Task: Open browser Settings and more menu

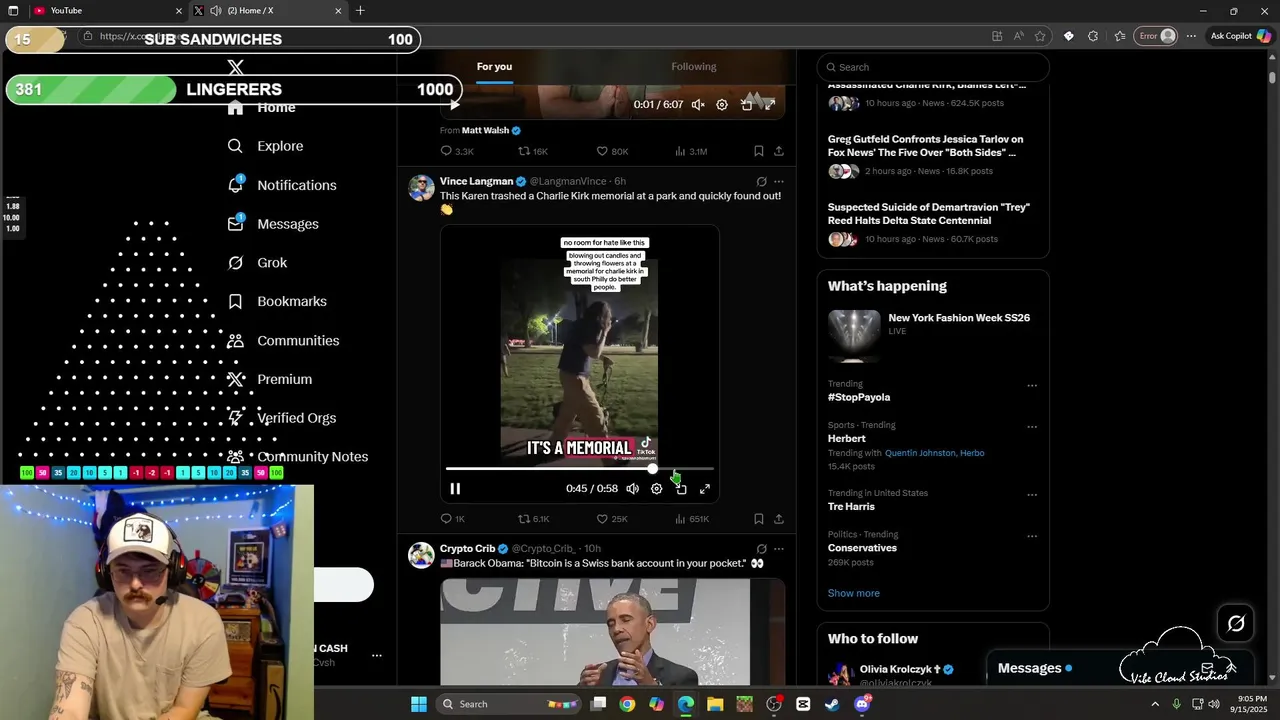Action: (x=1191, y=36)
